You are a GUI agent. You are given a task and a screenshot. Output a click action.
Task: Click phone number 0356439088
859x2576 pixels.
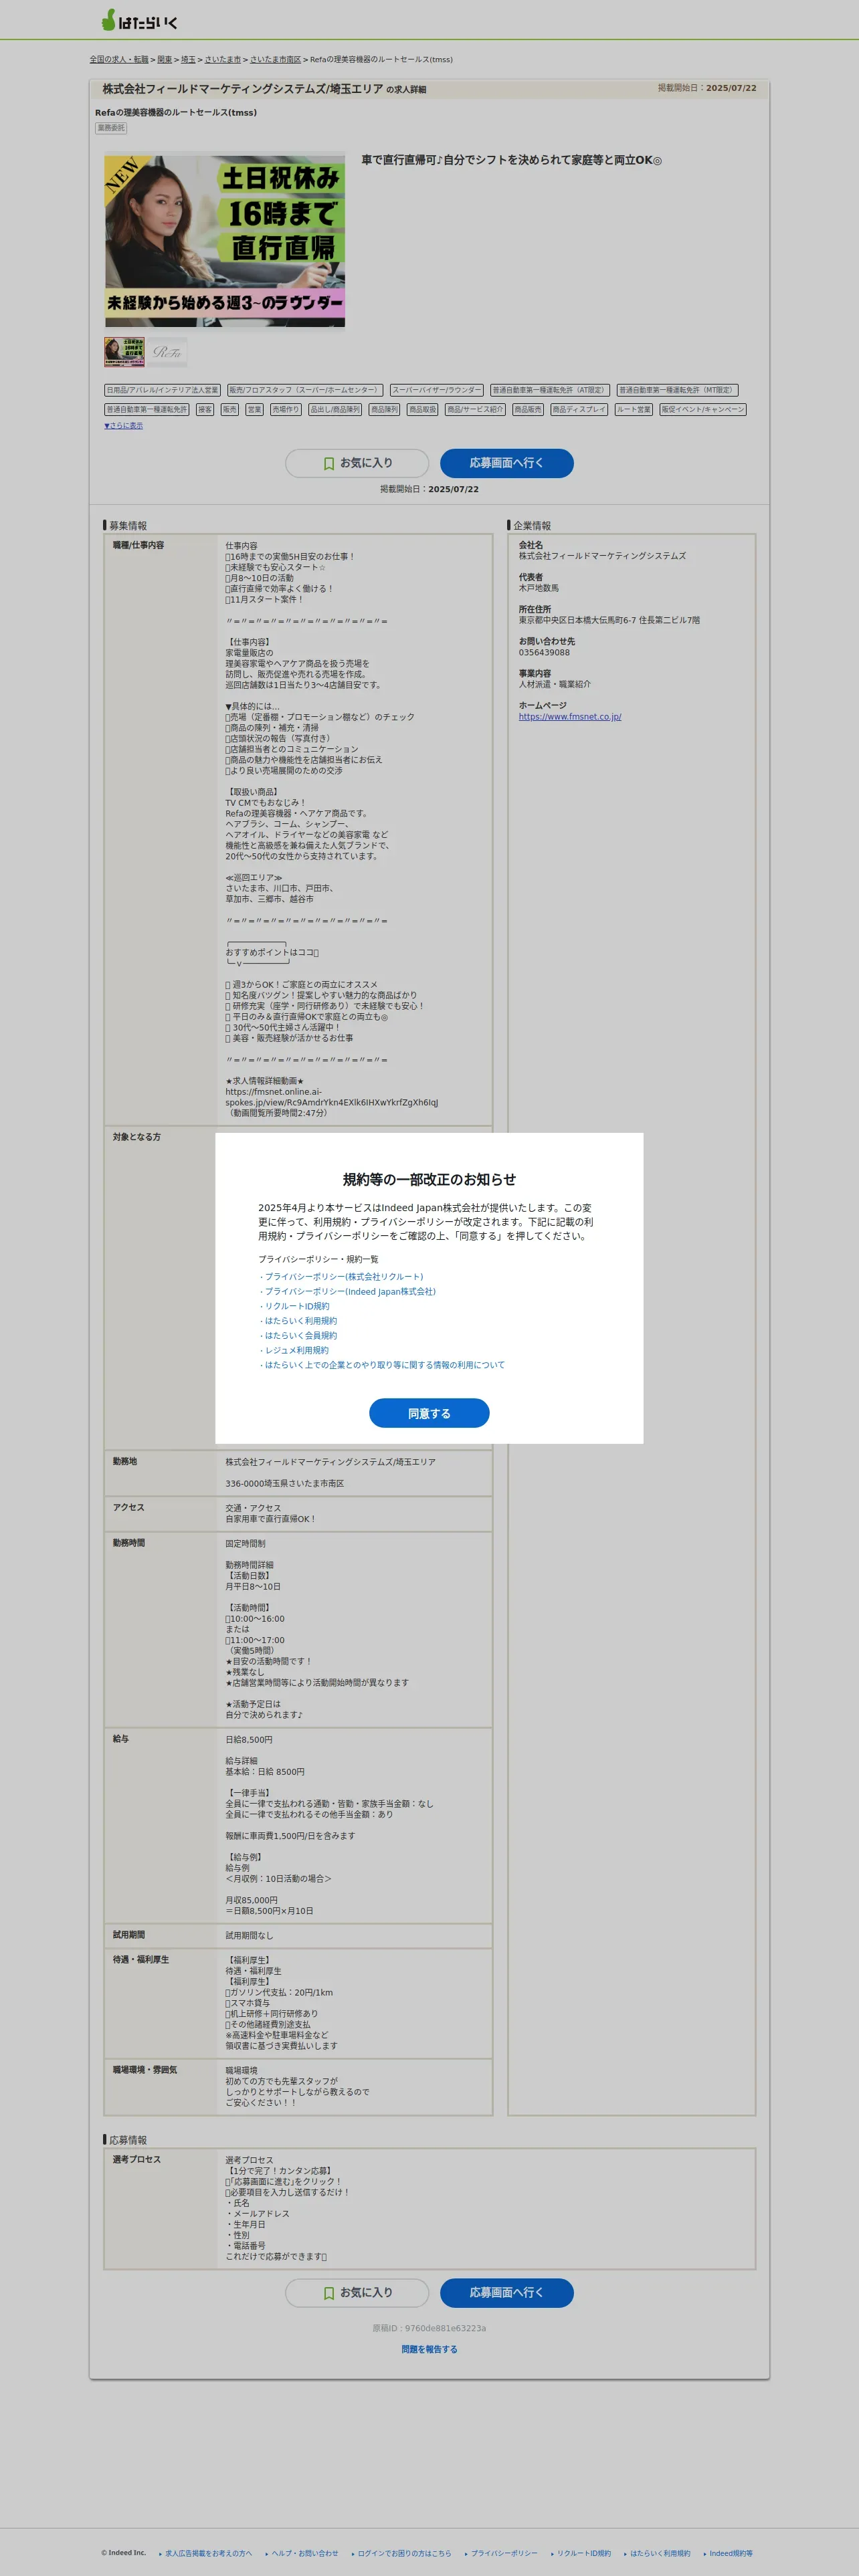click(x=544, y=653)
